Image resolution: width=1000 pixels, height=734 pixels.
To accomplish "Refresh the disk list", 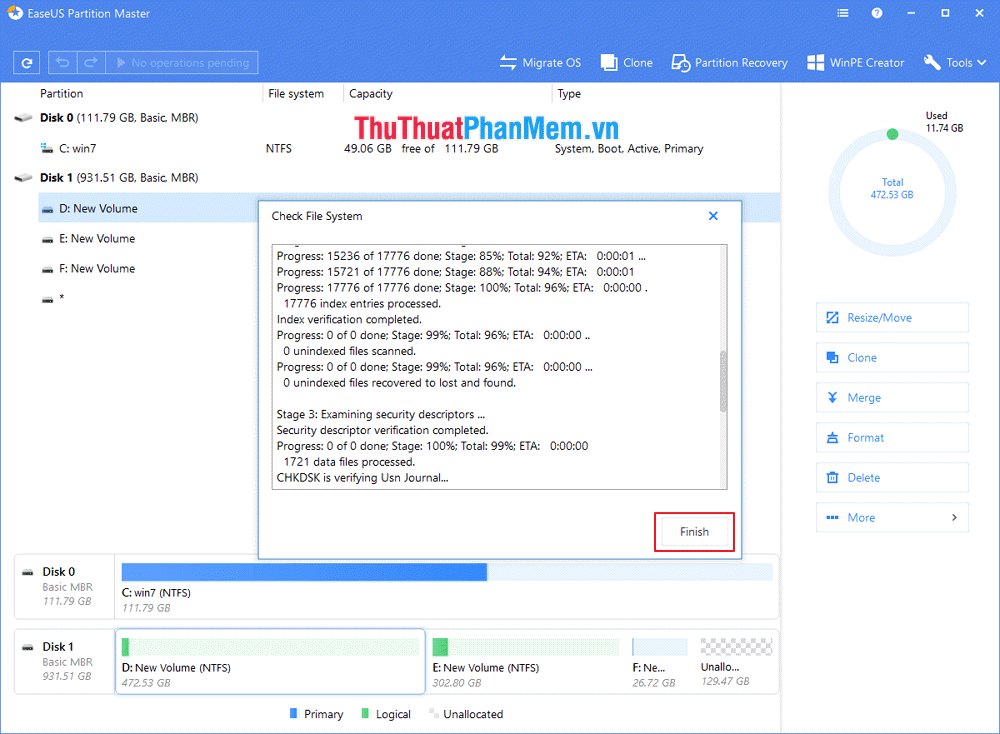I will 26,62.
